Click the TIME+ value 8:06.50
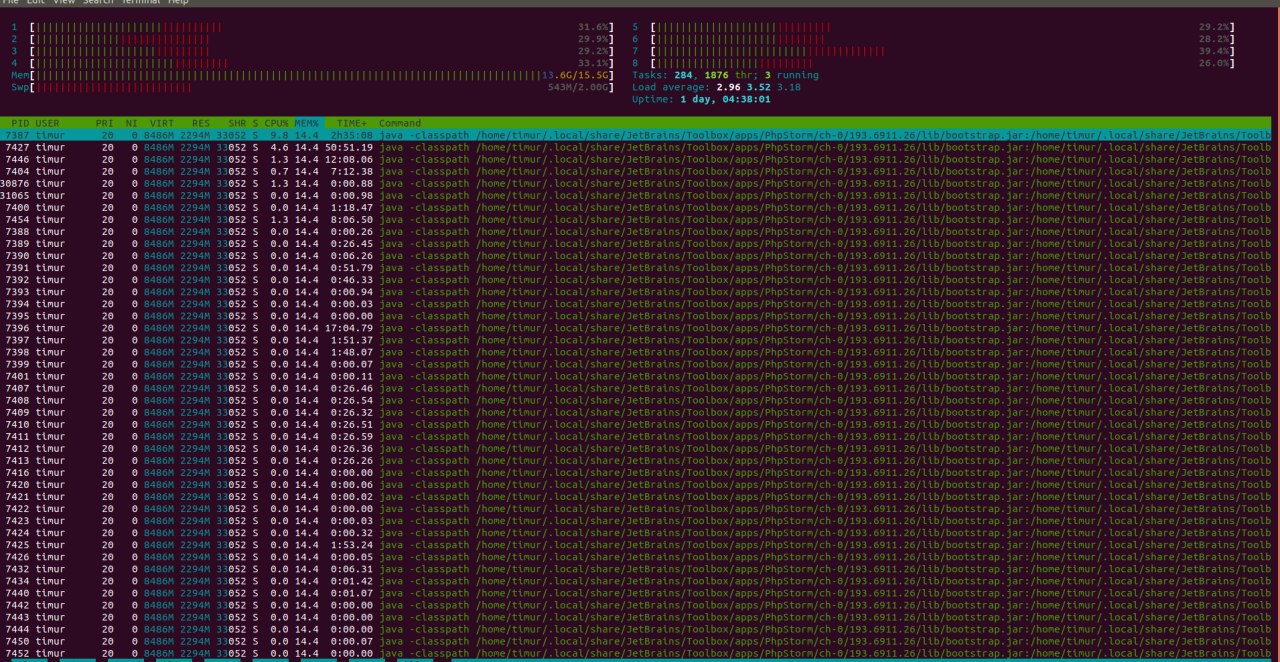 [x=352, y=219]
